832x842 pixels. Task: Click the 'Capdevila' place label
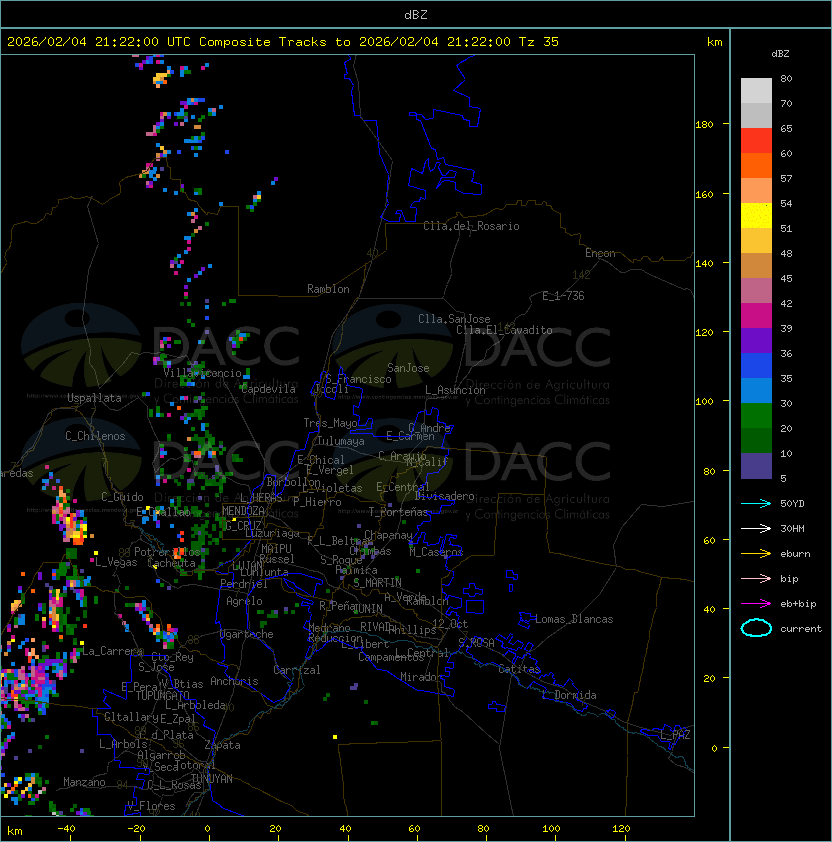[x=268, y=389]
